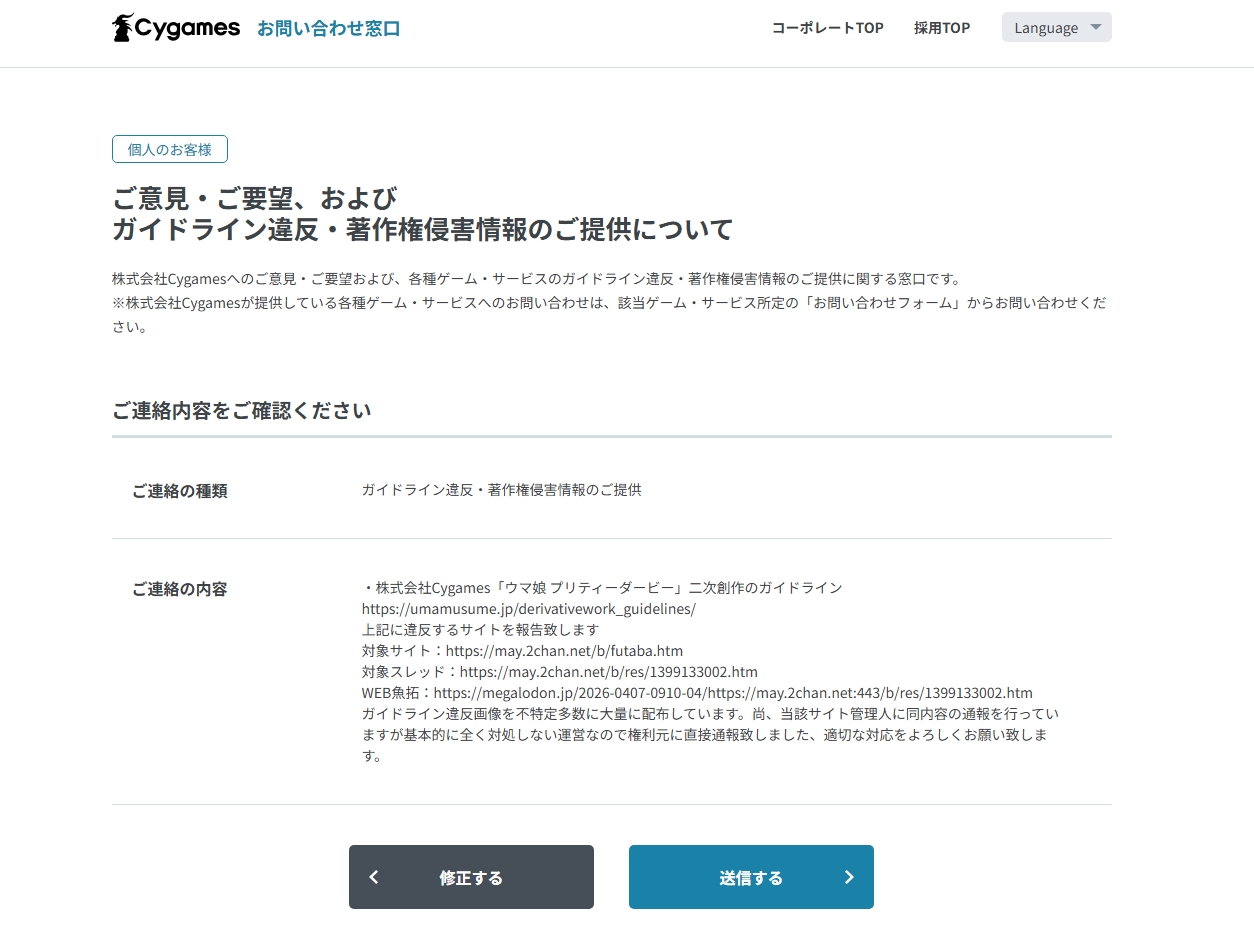Image resolution: width=1254 pixels, height=930 pixels.
Task: Click the ご連絡内容をご確認ください section heading
Action: (x=242, y=410)
